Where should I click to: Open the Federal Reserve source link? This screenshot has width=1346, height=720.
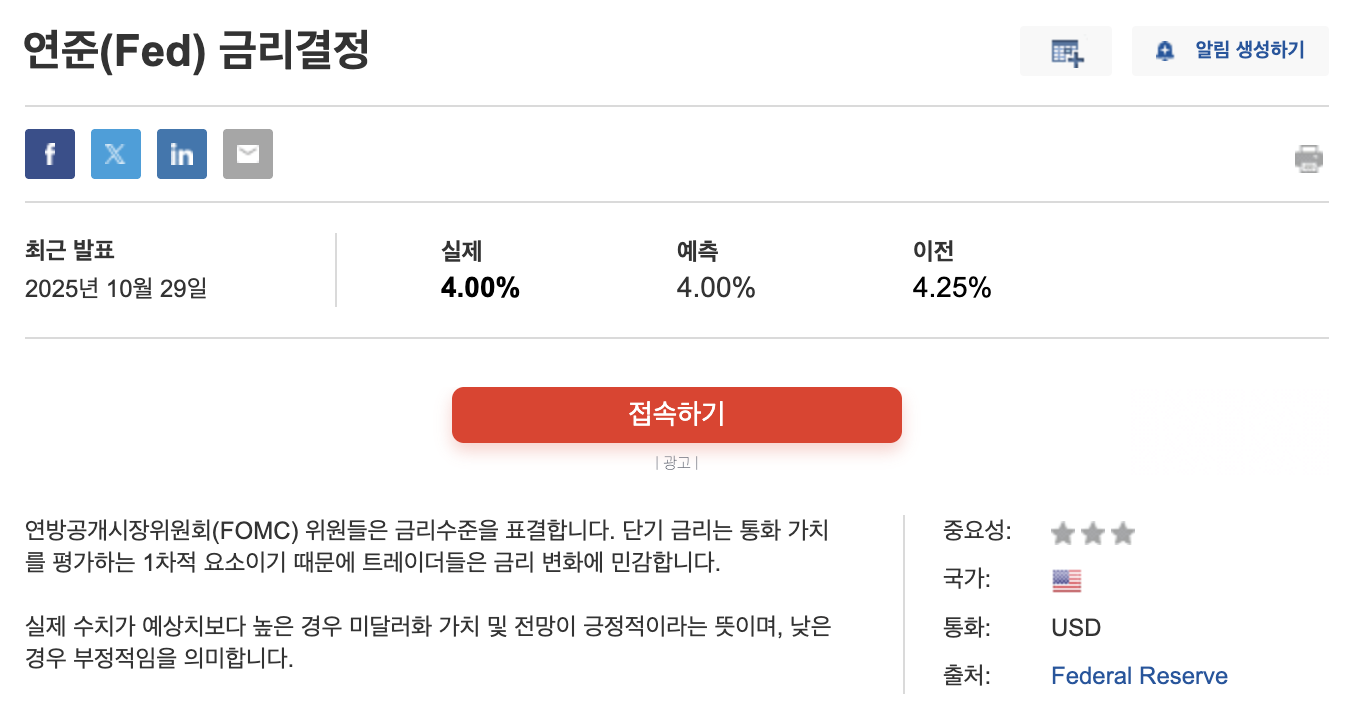coord(1139,676)
